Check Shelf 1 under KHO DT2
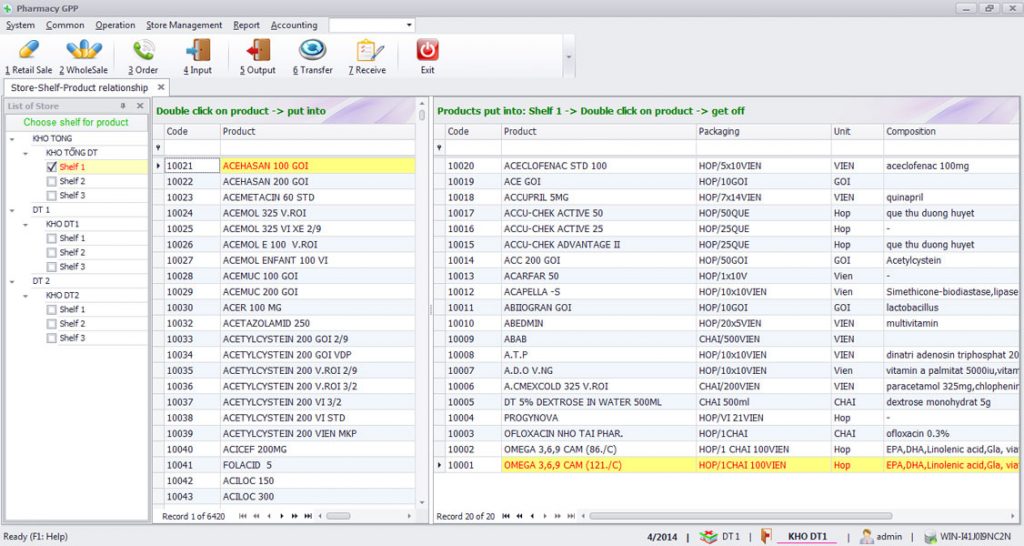1024x546 pixels. tap(52, 310)
